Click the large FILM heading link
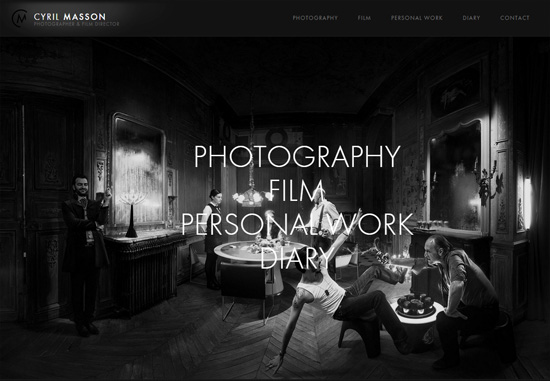 click(297, 191)
